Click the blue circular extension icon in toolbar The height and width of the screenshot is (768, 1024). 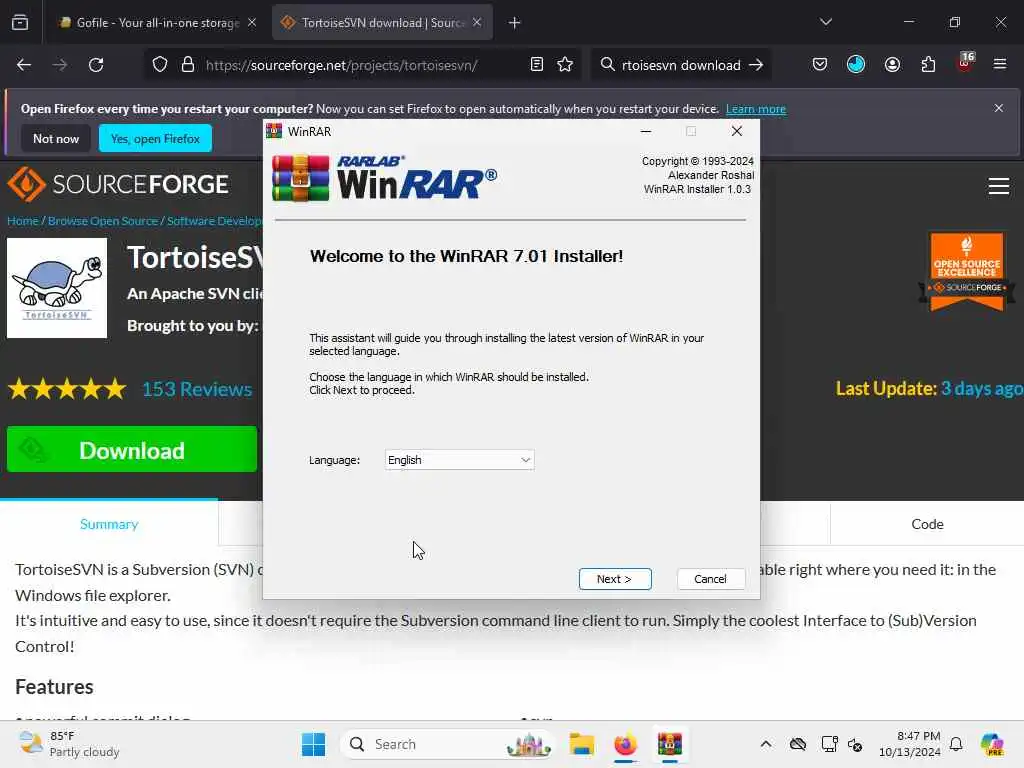[856, 65]
